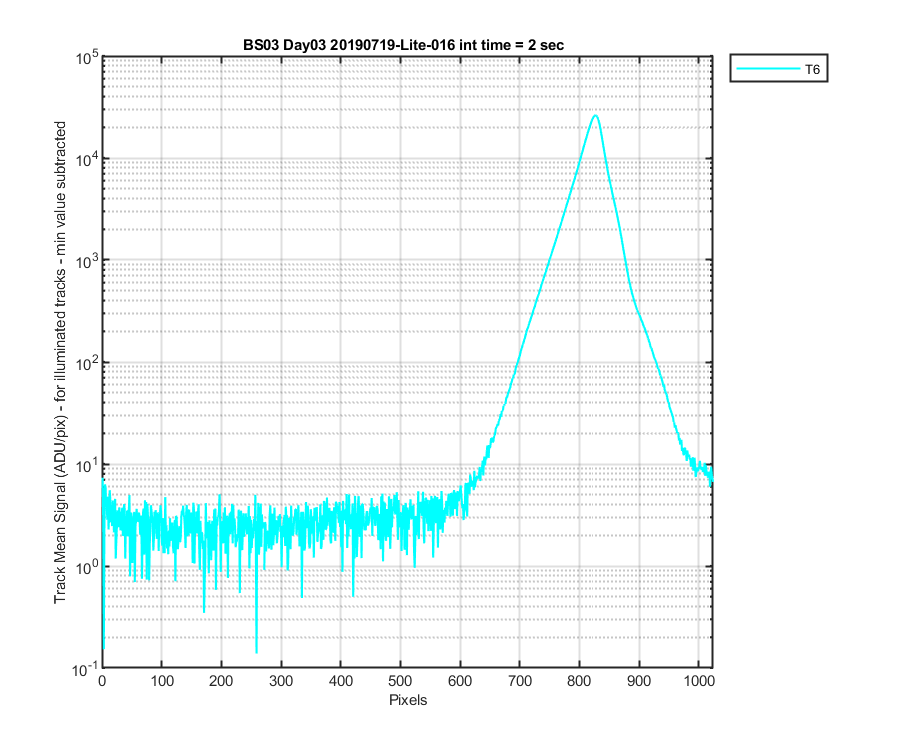Viewport: 900px width, 750px height.
Task: Click the peak of the cyan T6 curve
Action: point(595,116)
